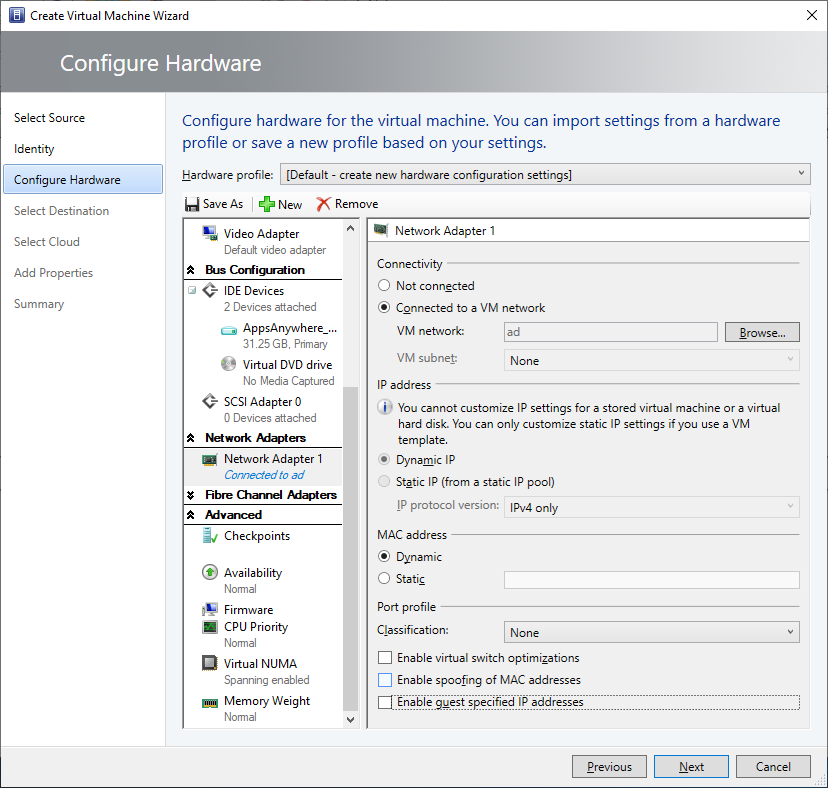The width and height of the screenshot is (828, 788).
Task: Enable spoofing of MAC addresses checkbox
Action: tap(385, 680)
